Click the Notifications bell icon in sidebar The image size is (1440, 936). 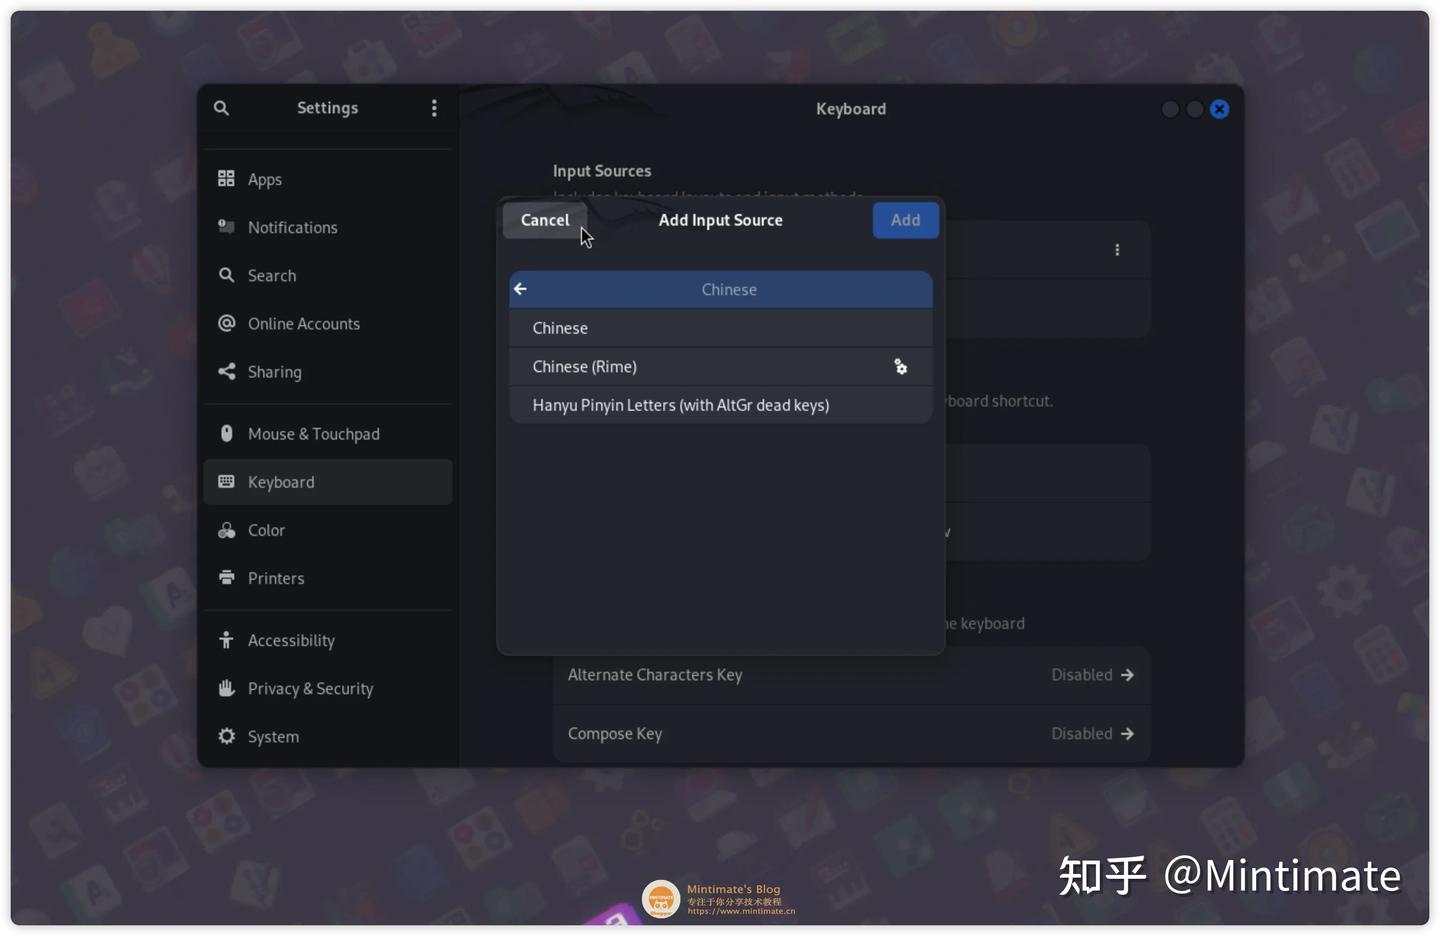pos(226,227)
